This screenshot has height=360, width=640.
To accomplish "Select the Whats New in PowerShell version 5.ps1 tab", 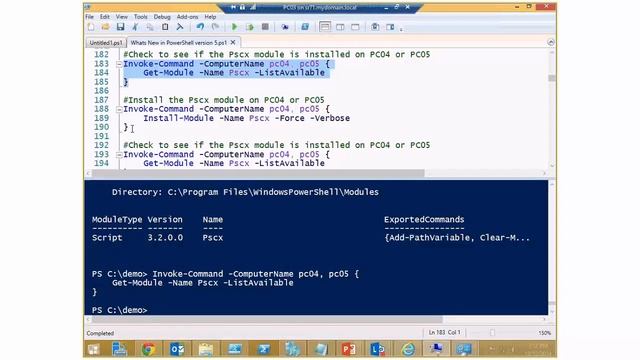I will (x=178, y=42).
